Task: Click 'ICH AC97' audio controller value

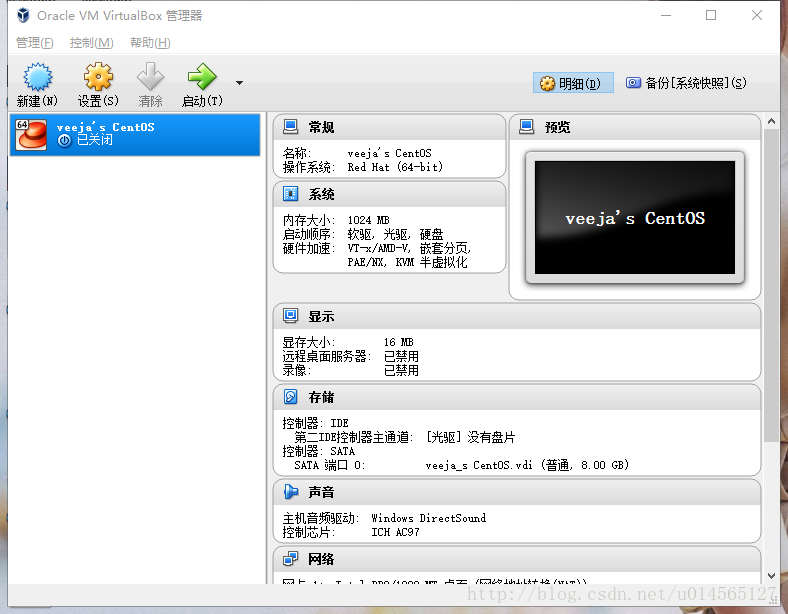Action: [395, 532]
